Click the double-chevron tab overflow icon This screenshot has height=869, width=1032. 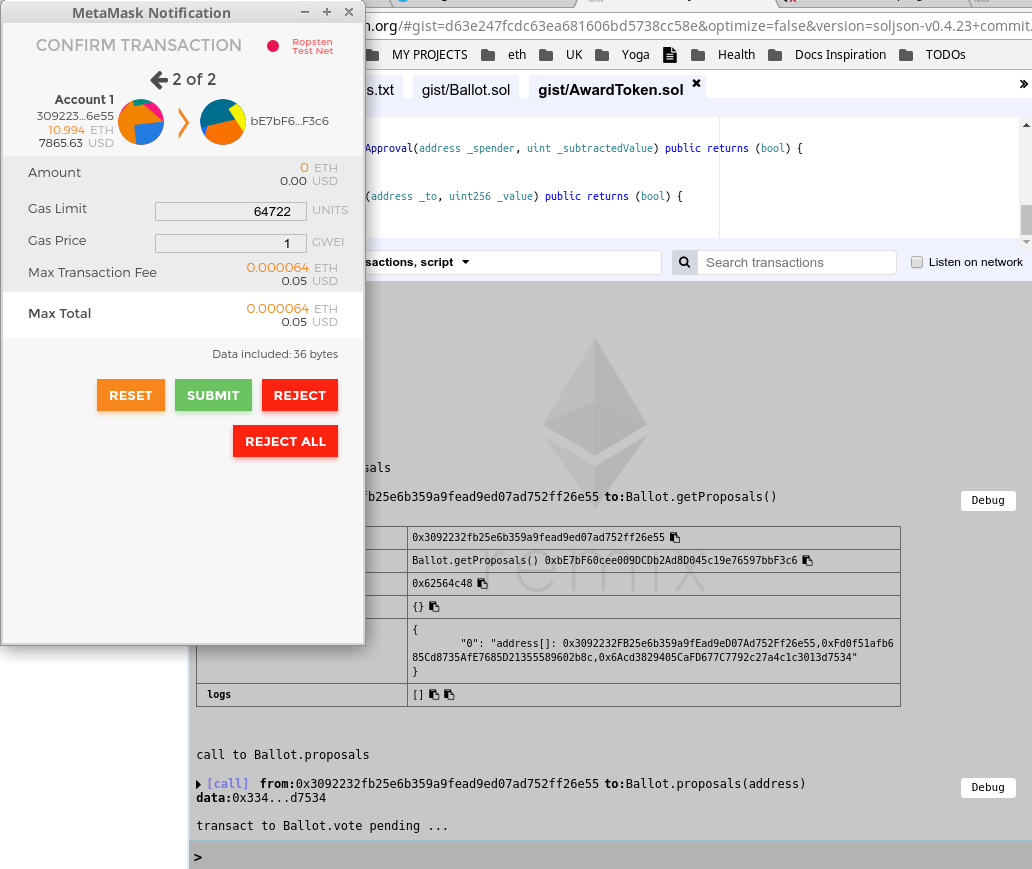(1023, 84)
